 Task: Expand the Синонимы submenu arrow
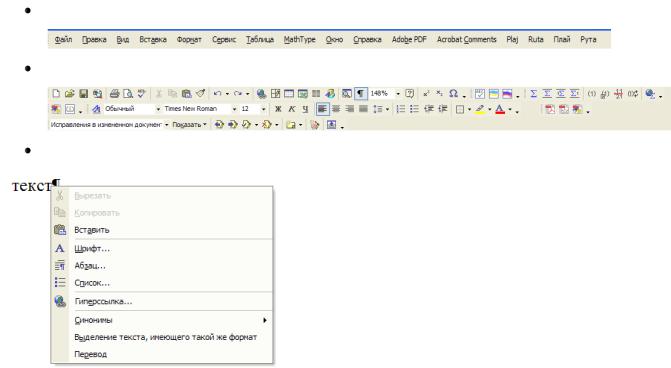click(x=265, y=320)
